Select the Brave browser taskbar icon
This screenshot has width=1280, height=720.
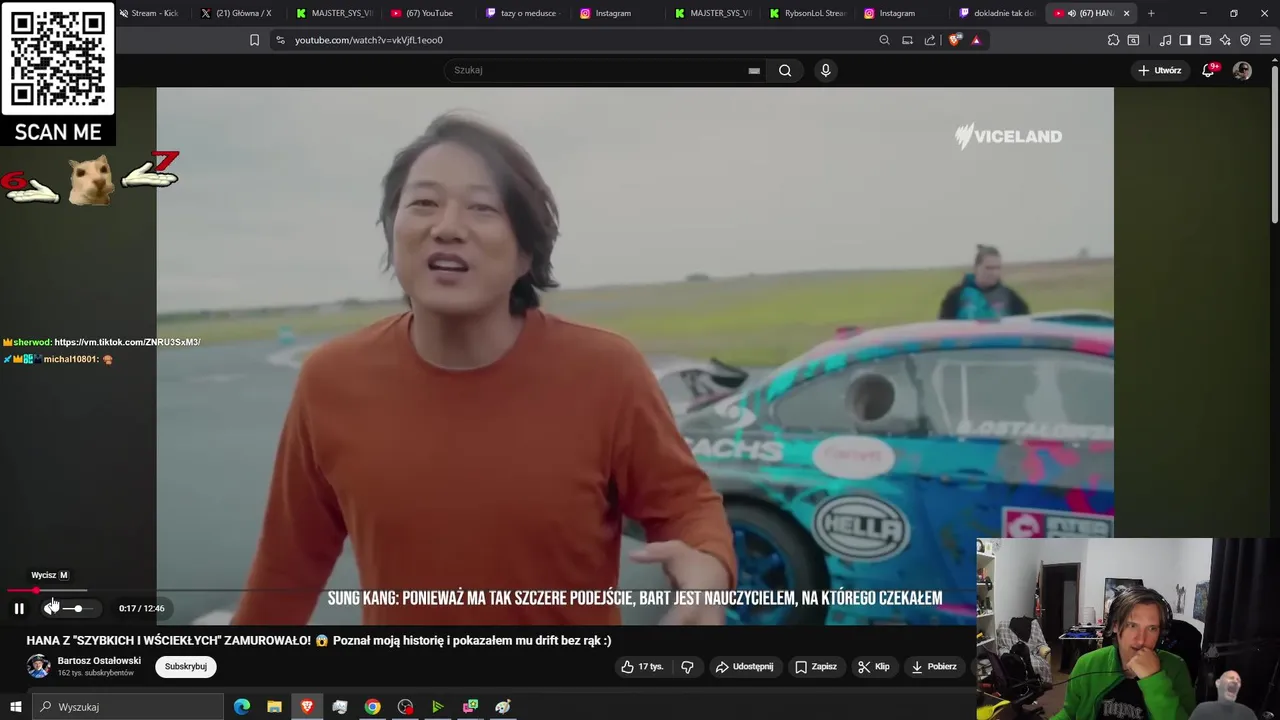[x=307, y=707]
